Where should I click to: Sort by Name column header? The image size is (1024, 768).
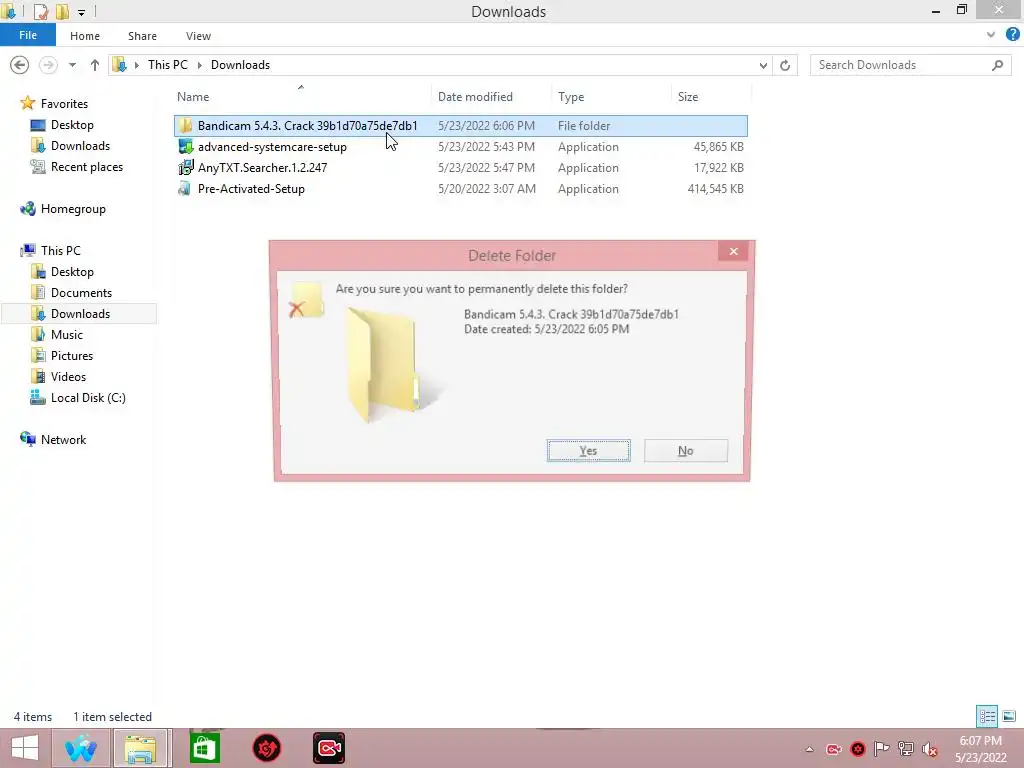click(193, 97)
